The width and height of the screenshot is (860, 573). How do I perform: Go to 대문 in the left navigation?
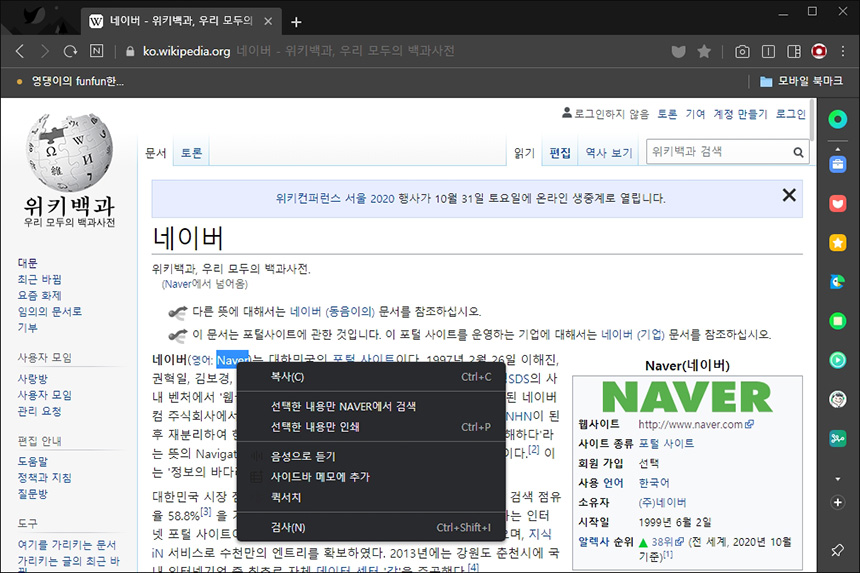click(27, 263)
